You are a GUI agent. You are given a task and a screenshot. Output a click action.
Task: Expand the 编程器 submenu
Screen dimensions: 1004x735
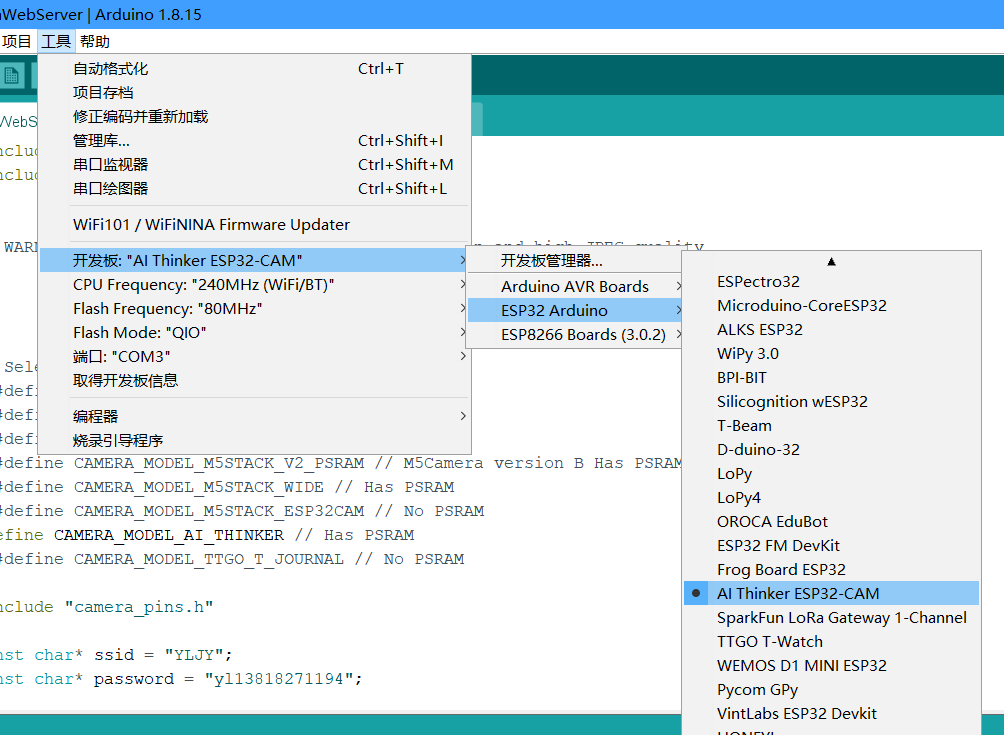pyautogui.click(x=255, y=416)
